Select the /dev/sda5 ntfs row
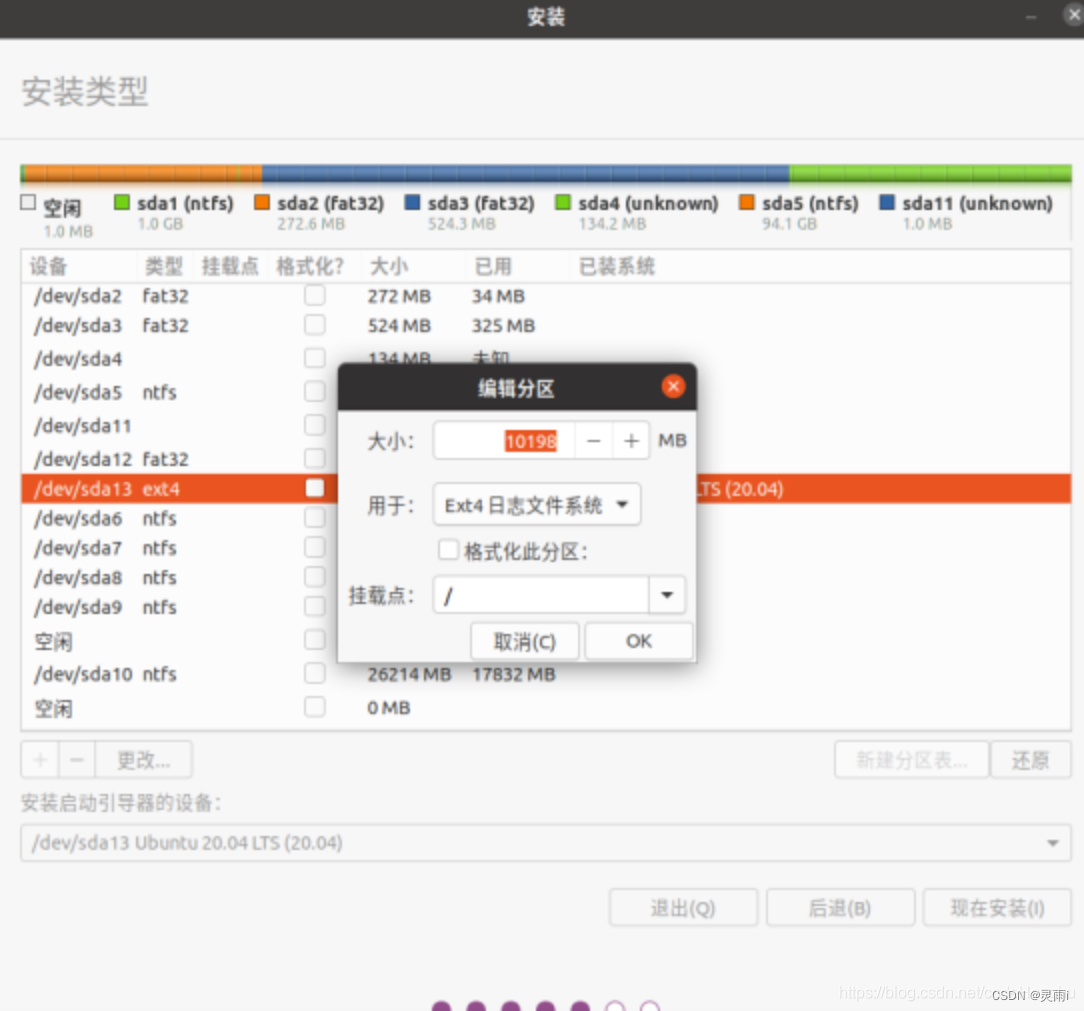Screen dimensions: 1084x1011 click(x=180, y=392)
